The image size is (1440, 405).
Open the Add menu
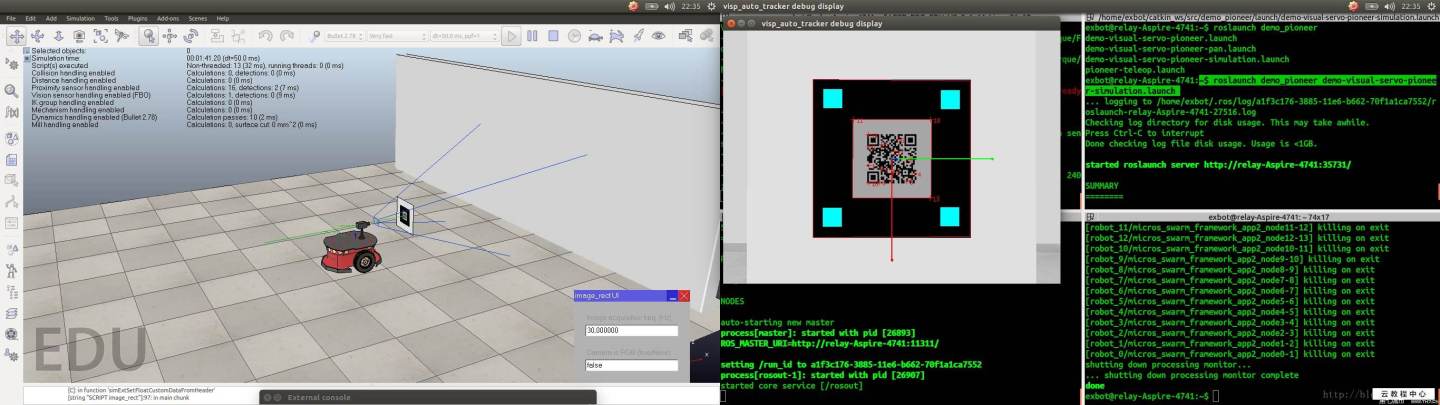pyautogui.click(x=51, y=18)
